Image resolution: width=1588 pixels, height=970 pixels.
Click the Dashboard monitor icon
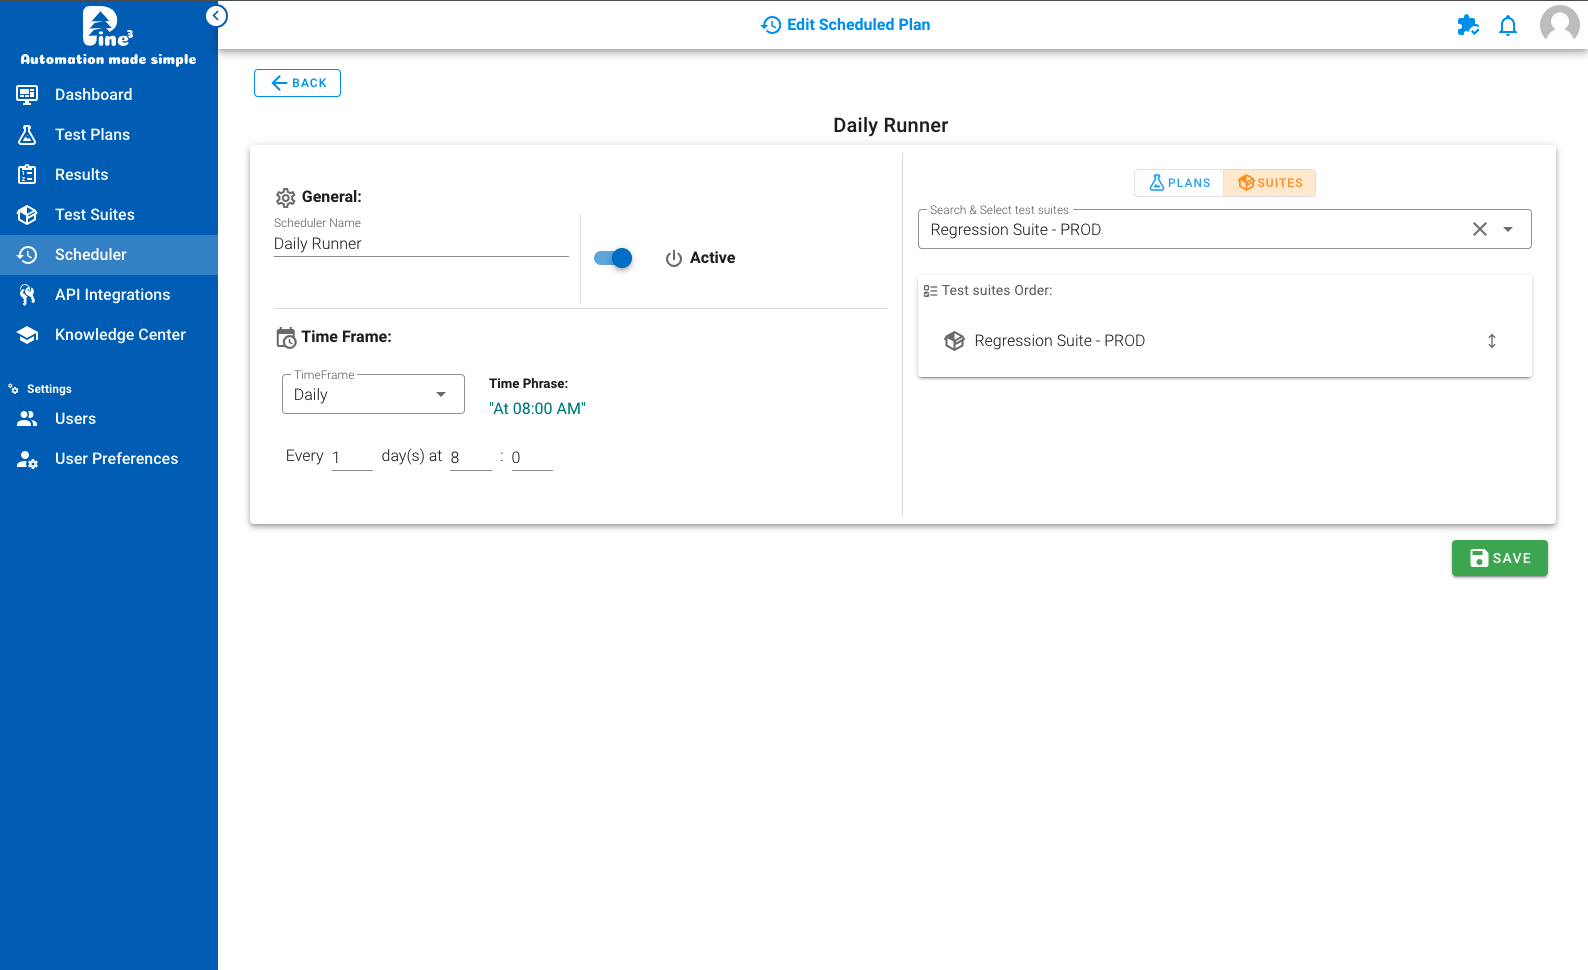(x=28, y=94)
